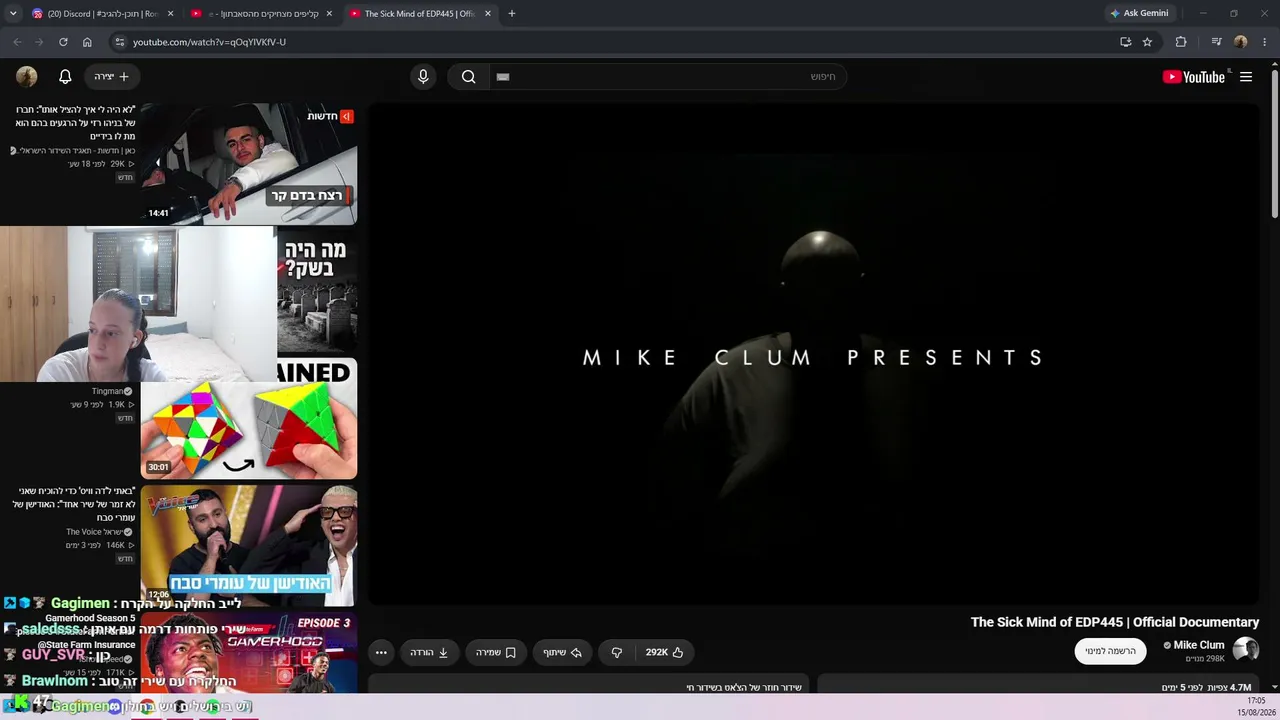
Task: Open the Chrome profile avatar
Action: [x=1241, y=42]
